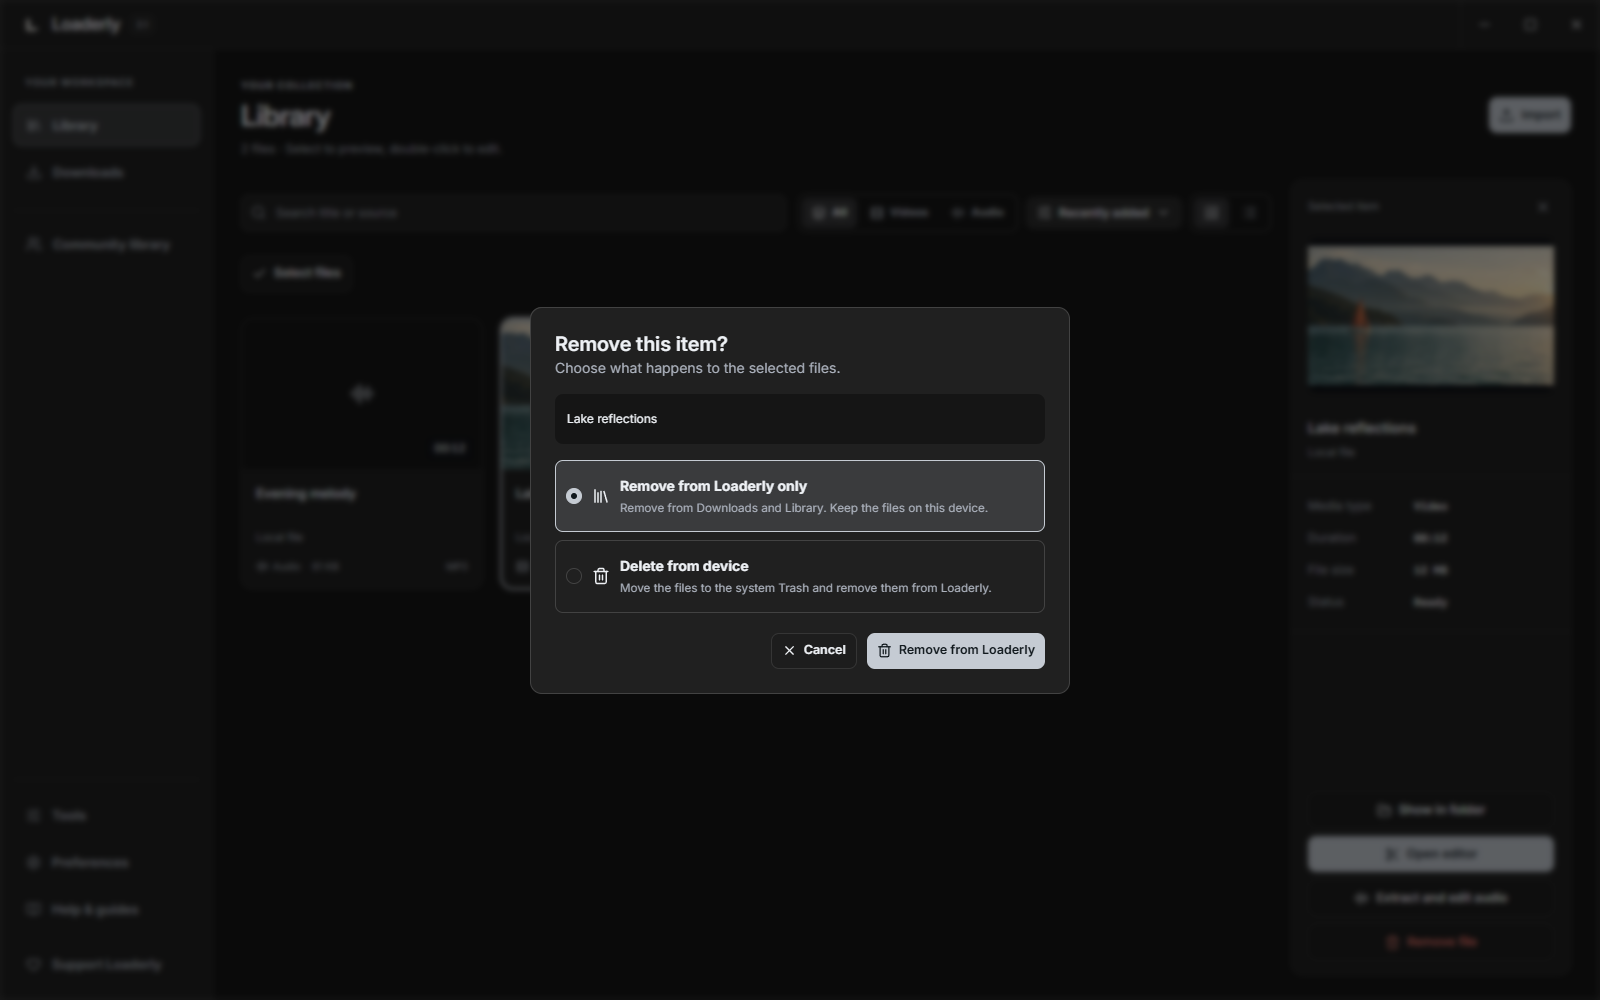Click the Remove this item? dialog heading

(641, 344)
